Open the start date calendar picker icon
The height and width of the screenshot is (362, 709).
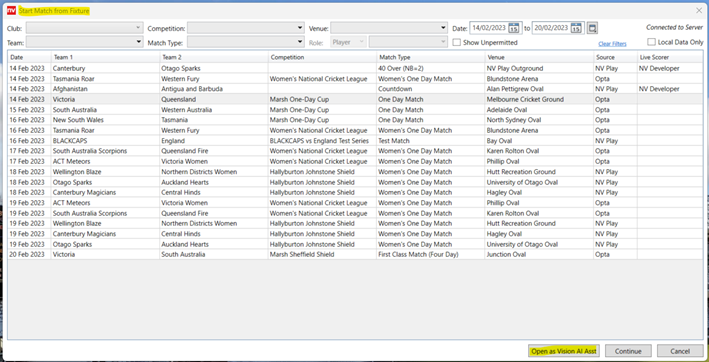pyautogui.click(x=513, y=28)
